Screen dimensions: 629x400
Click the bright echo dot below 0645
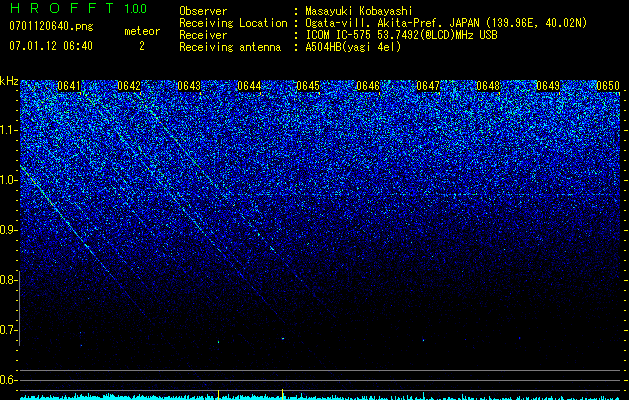click(283, 339)
